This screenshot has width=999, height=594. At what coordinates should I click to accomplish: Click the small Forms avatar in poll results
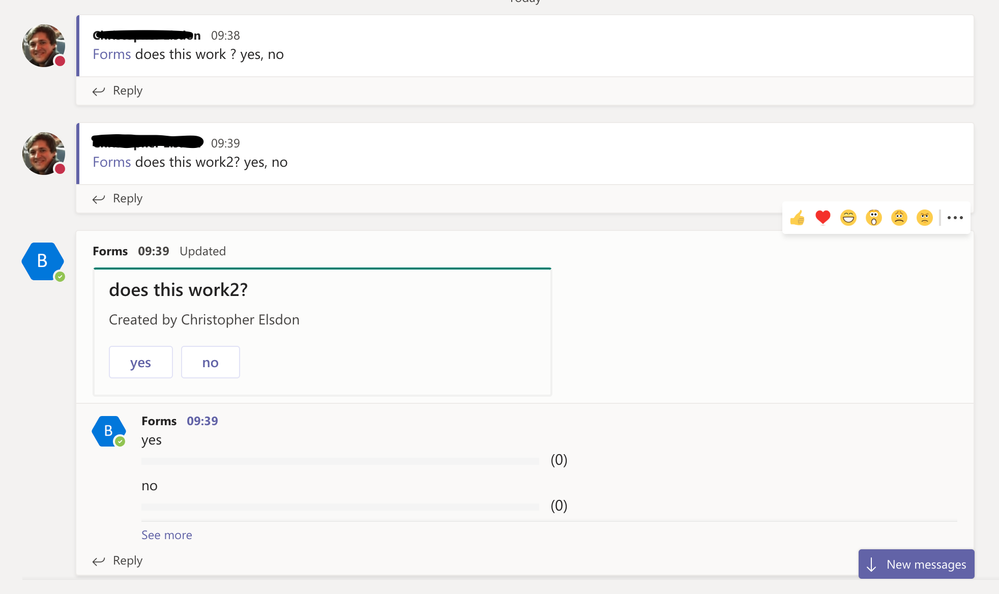coord(109,430)
